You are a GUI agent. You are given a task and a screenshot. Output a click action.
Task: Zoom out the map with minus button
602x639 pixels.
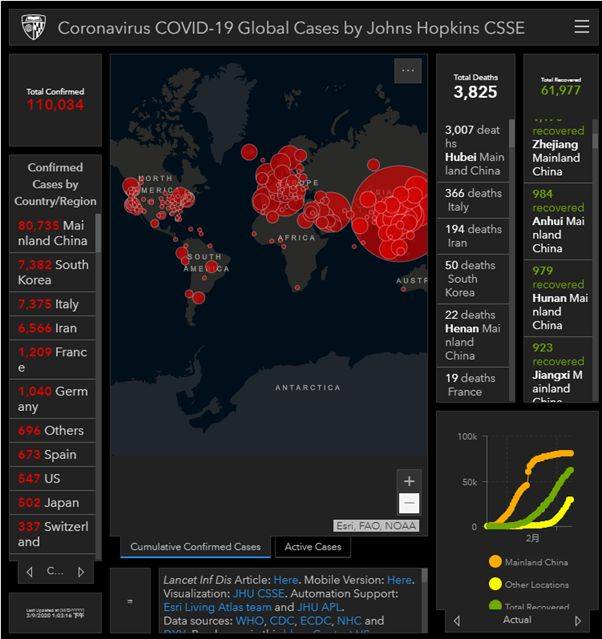pyautogui.click(x=409, y=503)
